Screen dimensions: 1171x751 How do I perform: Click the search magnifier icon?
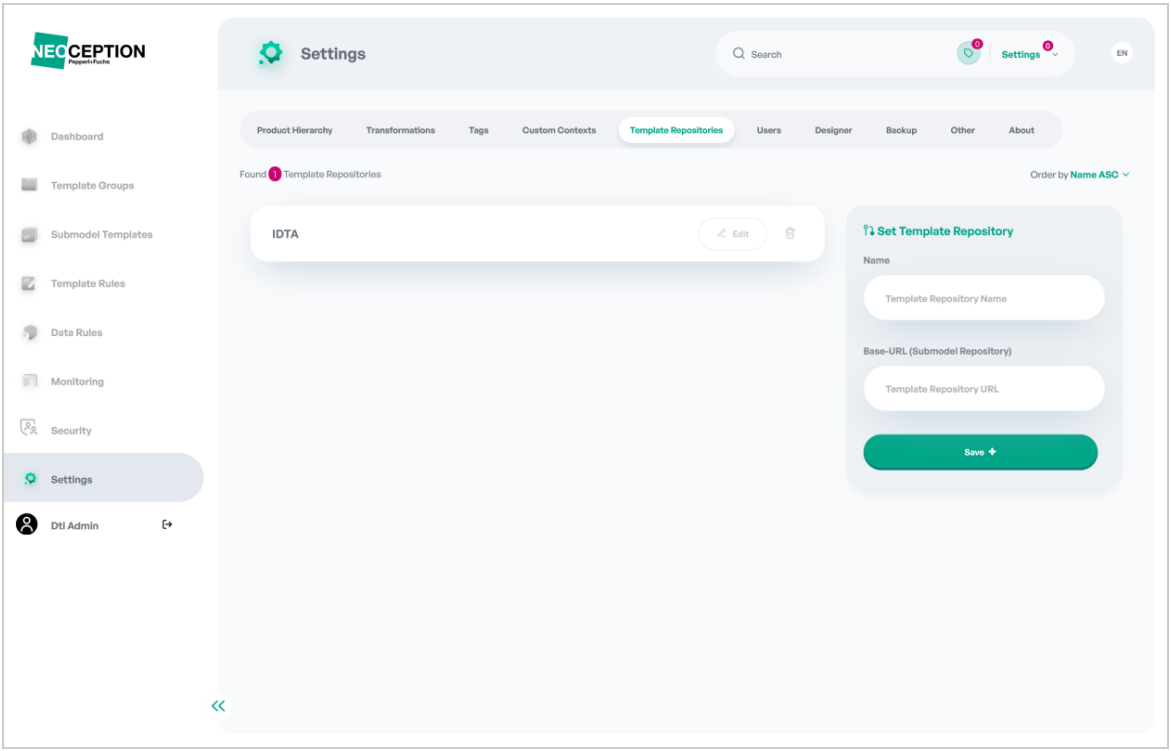739,54
